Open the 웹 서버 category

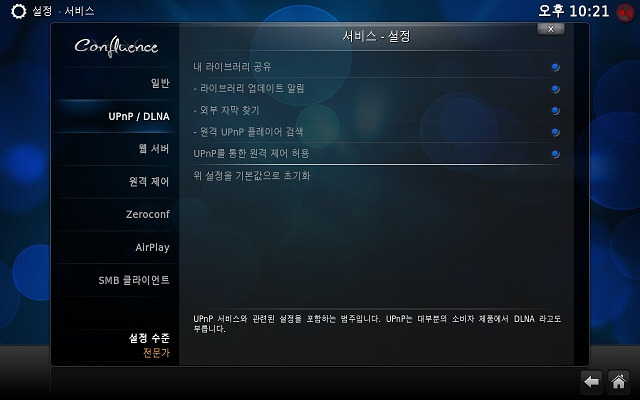pos(116,149)
